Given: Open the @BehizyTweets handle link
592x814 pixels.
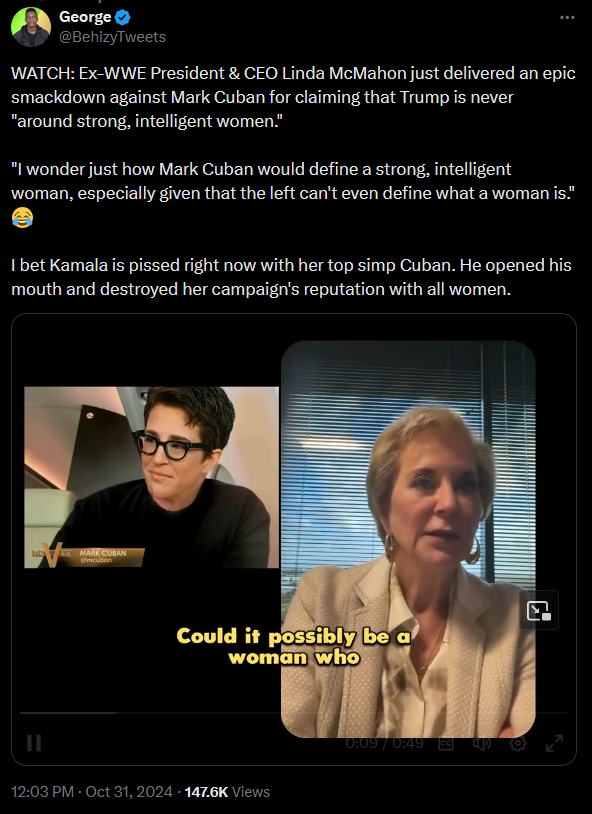Looking at the screenshot, I should pos(112,37).
